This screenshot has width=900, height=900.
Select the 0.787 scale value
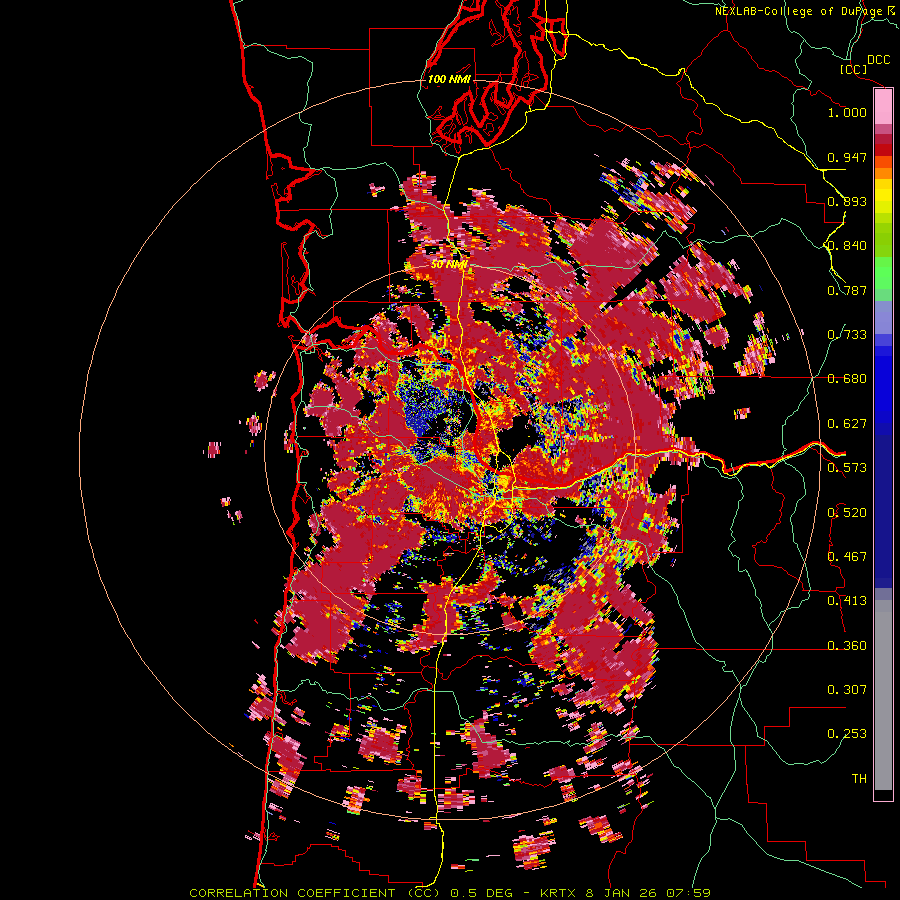click(847, 290)
